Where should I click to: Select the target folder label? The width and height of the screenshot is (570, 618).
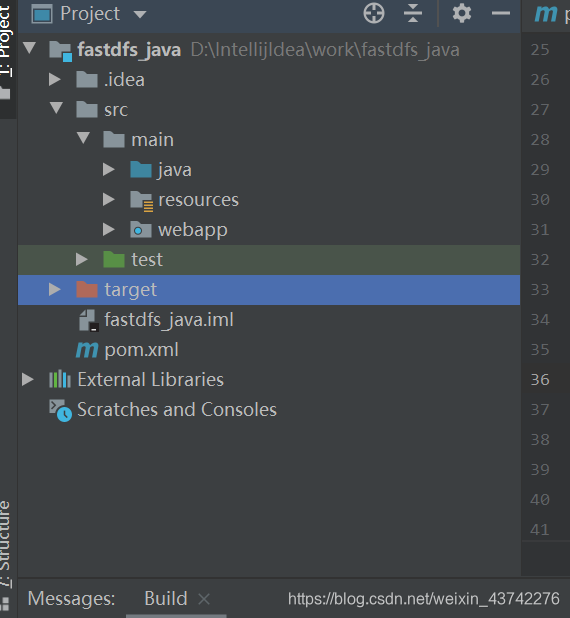tap(130, 290)
